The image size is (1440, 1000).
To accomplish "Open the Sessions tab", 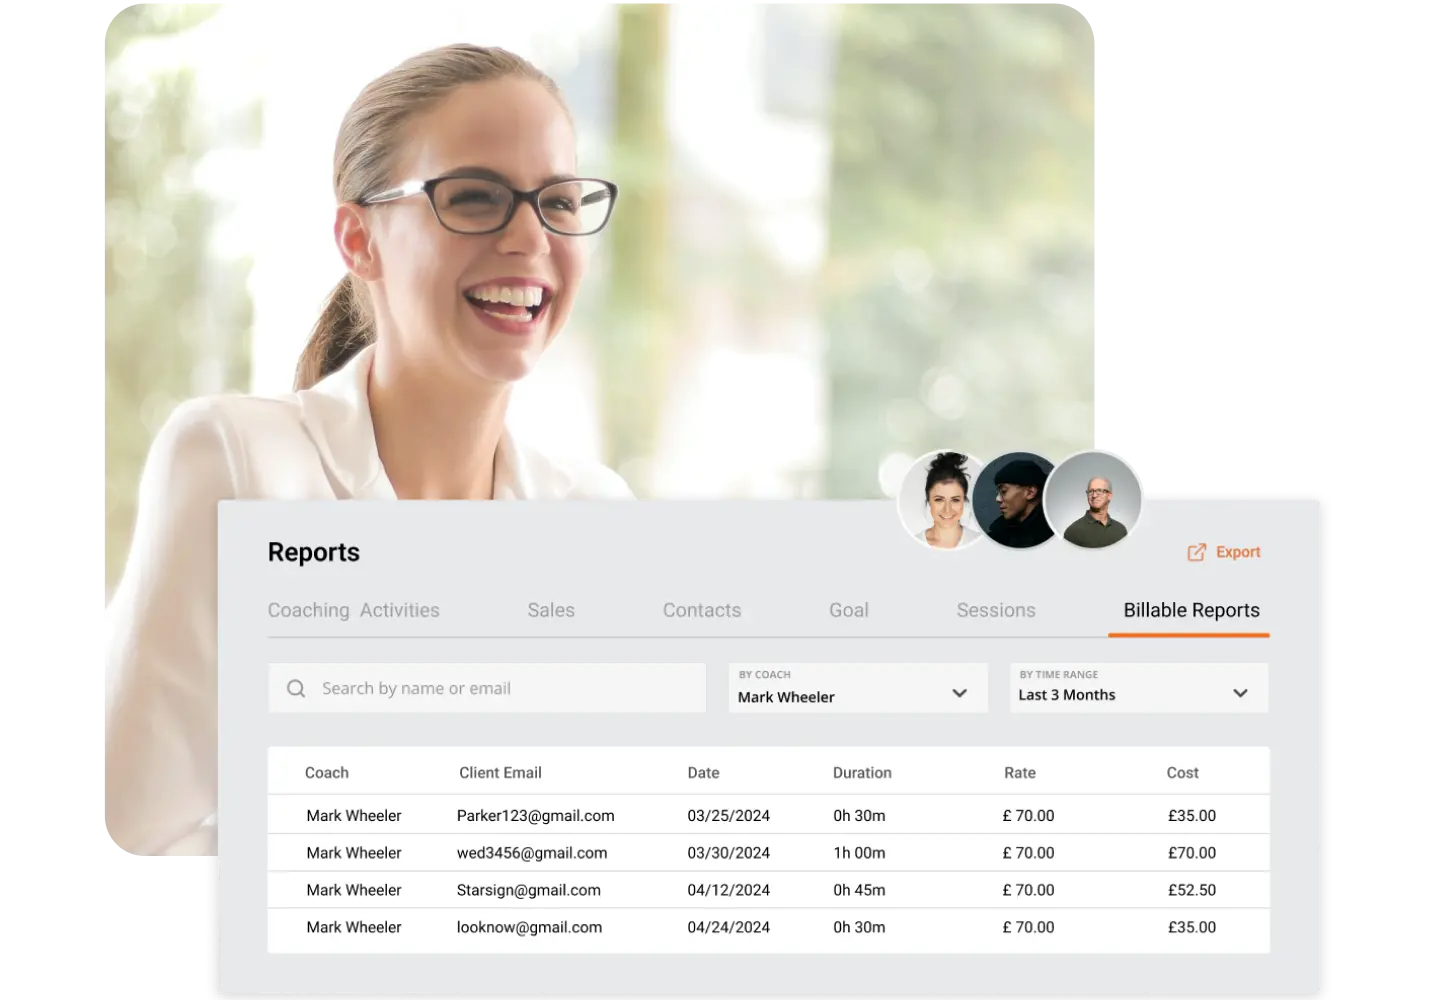I will pos(996,610).
